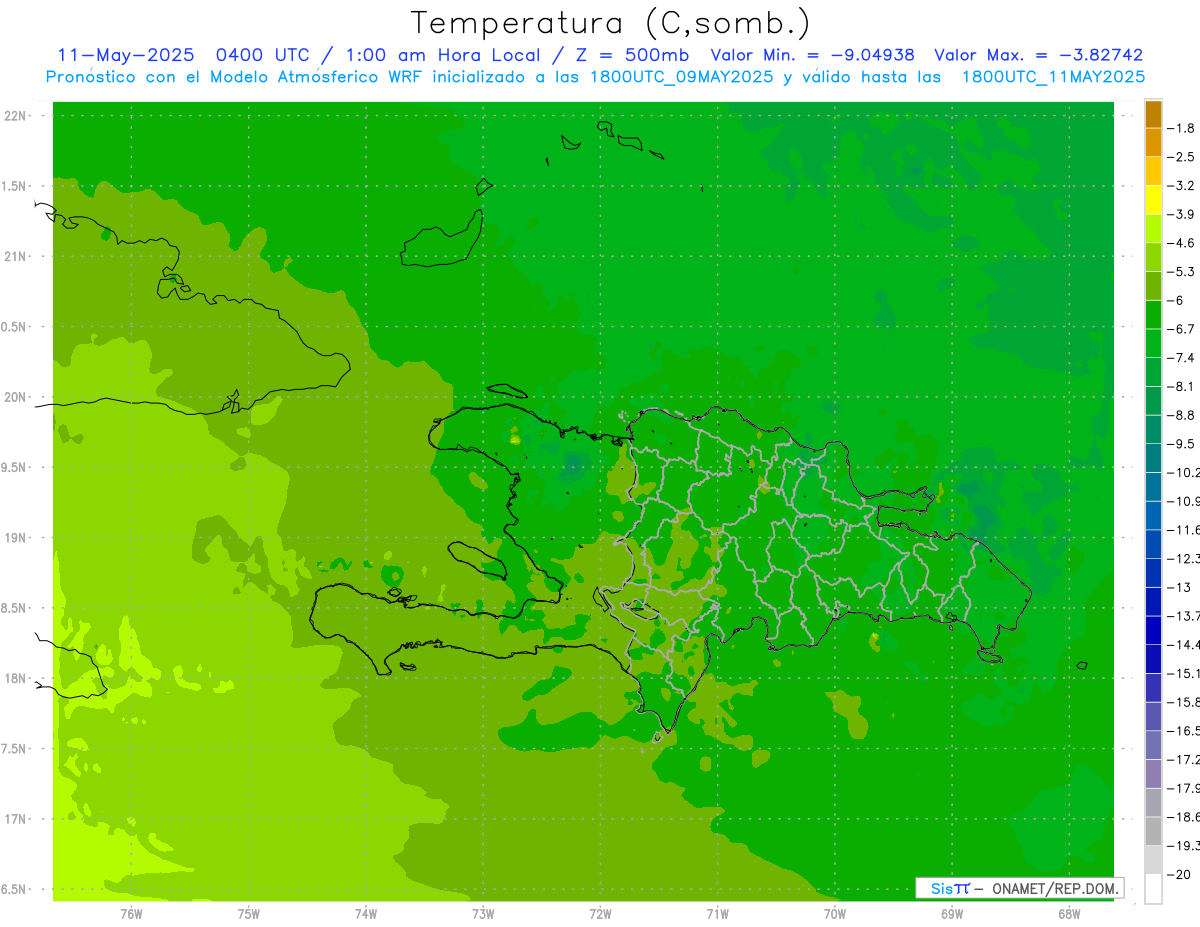This screenshot has width=1200, height=927.
Task: Pick the dark orange swatch above -1.8
Action: point(1153,114)
